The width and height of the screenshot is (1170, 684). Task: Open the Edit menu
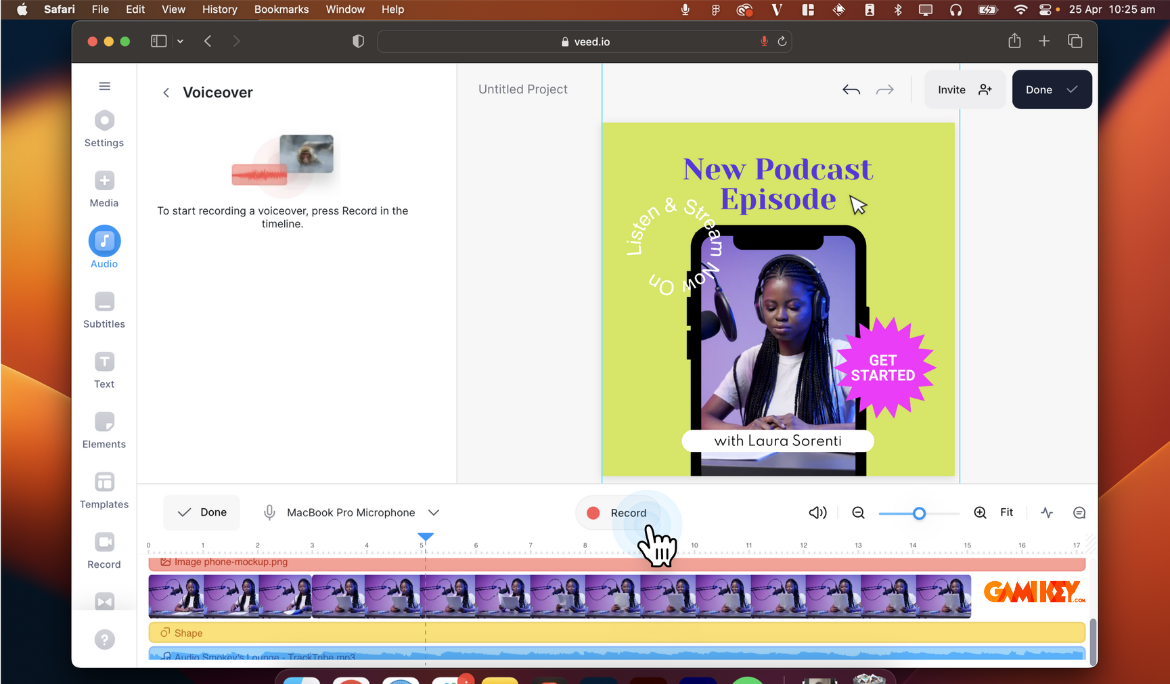[135, 9]
